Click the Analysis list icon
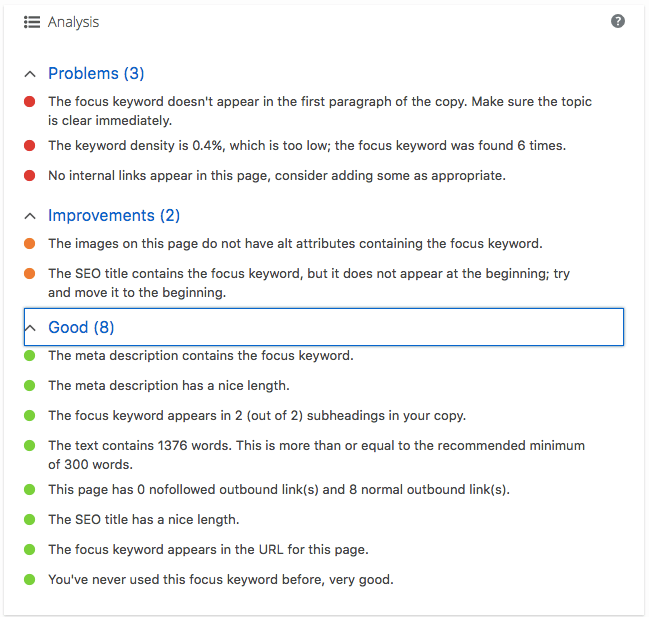This screenshot has height=617, width=649. pos(32,22)
